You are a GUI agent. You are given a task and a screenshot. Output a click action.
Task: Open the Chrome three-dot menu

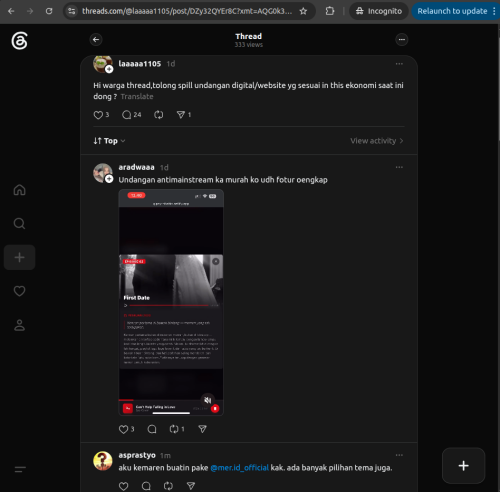point(494,11)
